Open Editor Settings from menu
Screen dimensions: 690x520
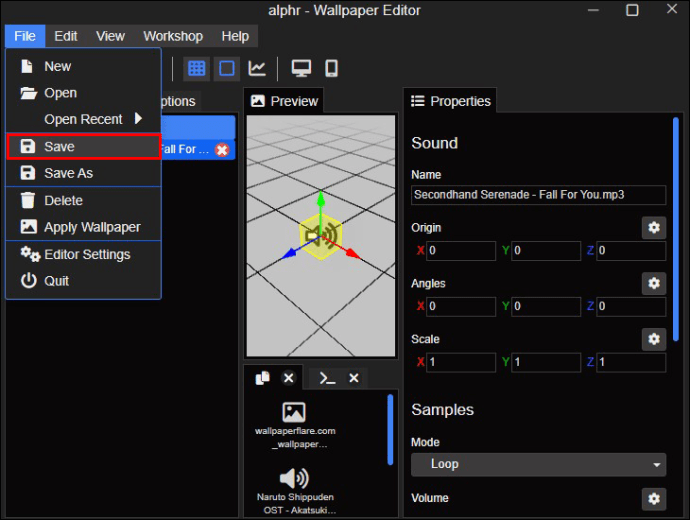point(83,254)
